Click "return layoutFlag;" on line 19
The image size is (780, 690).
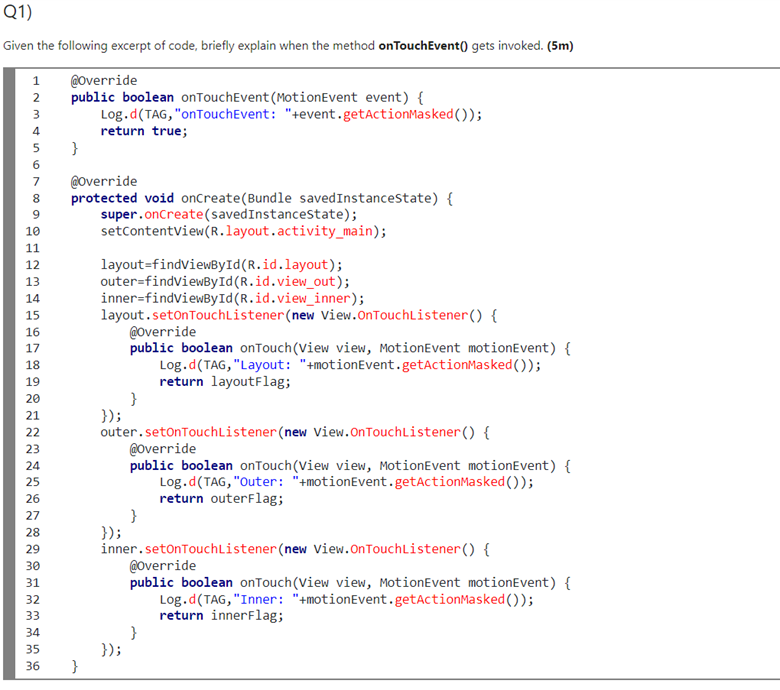225,382
